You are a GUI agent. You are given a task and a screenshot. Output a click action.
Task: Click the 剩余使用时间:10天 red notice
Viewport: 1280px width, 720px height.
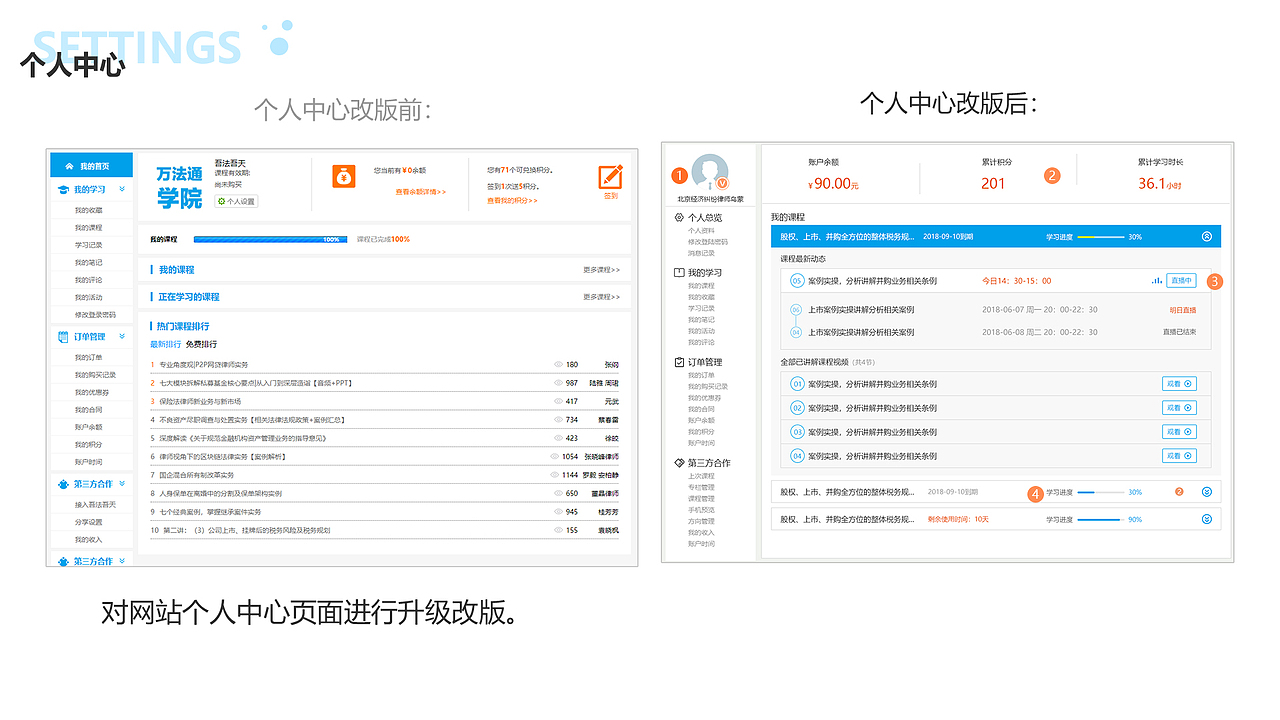click(x=958, y=519)
